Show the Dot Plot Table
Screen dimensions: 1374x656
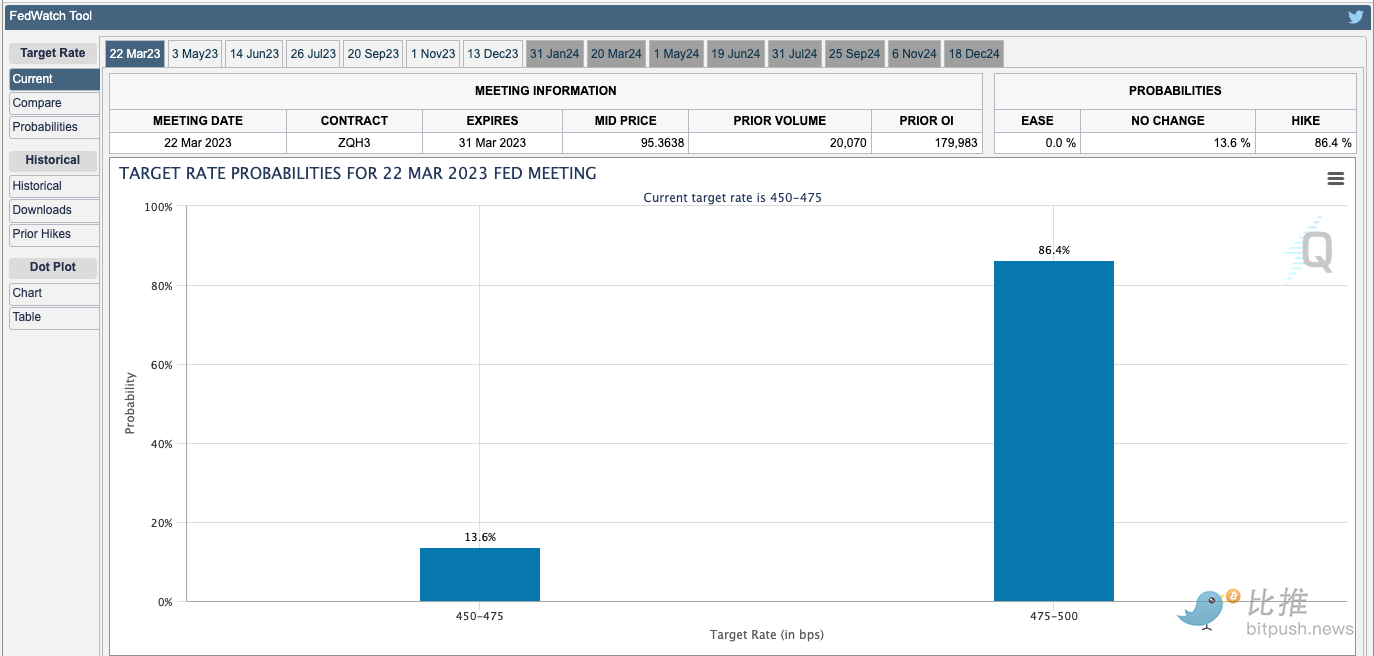click(54, 317)
